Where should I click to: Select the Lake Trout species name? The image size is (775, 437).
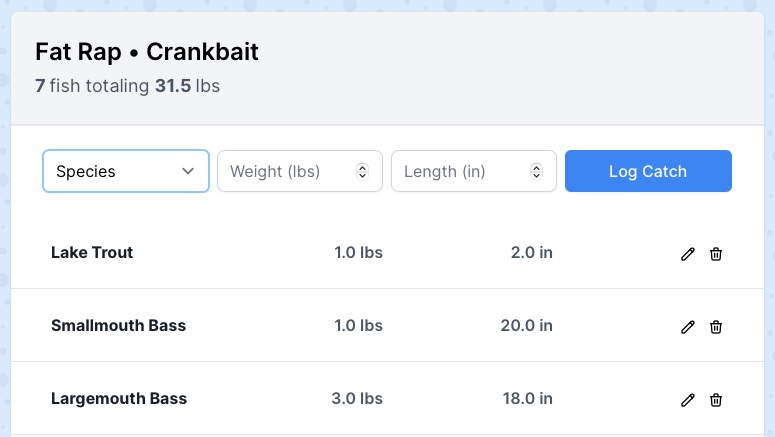click(x=92, y=253)
